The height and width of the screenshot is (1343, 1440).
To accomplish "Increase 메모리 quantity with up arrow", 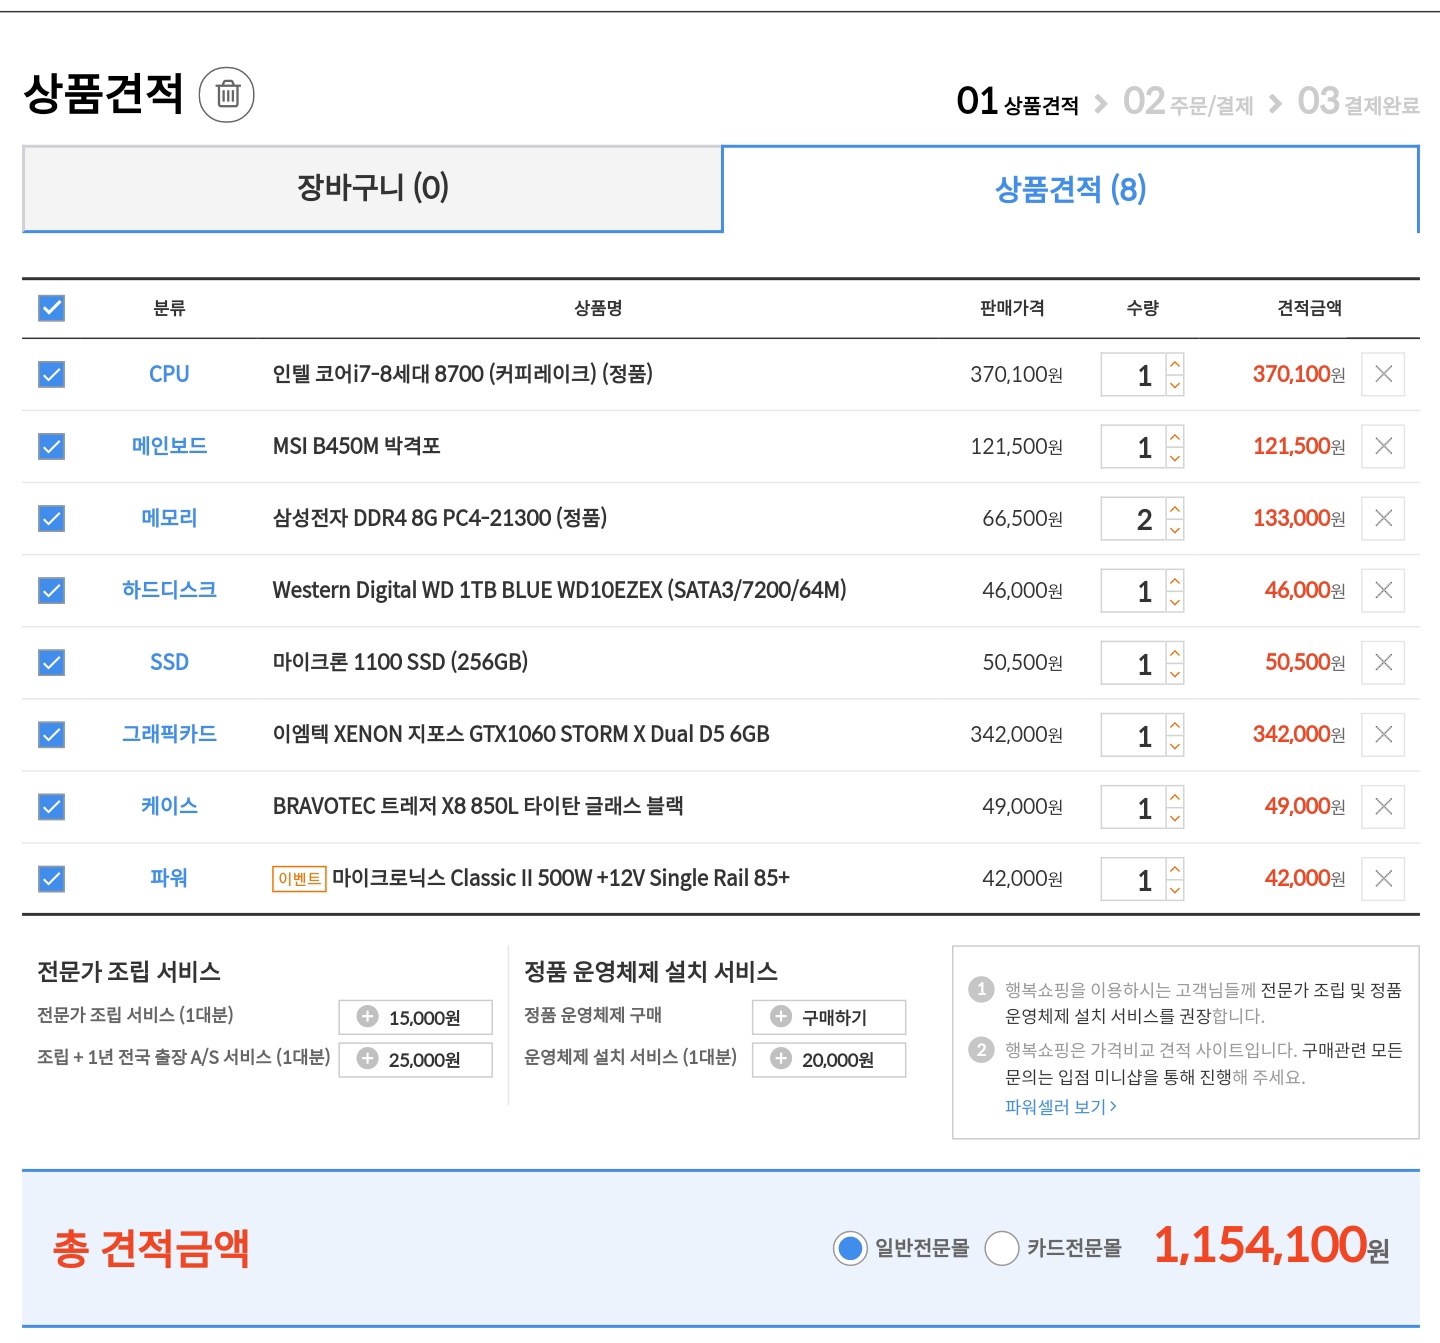I will coord(1175,508).
